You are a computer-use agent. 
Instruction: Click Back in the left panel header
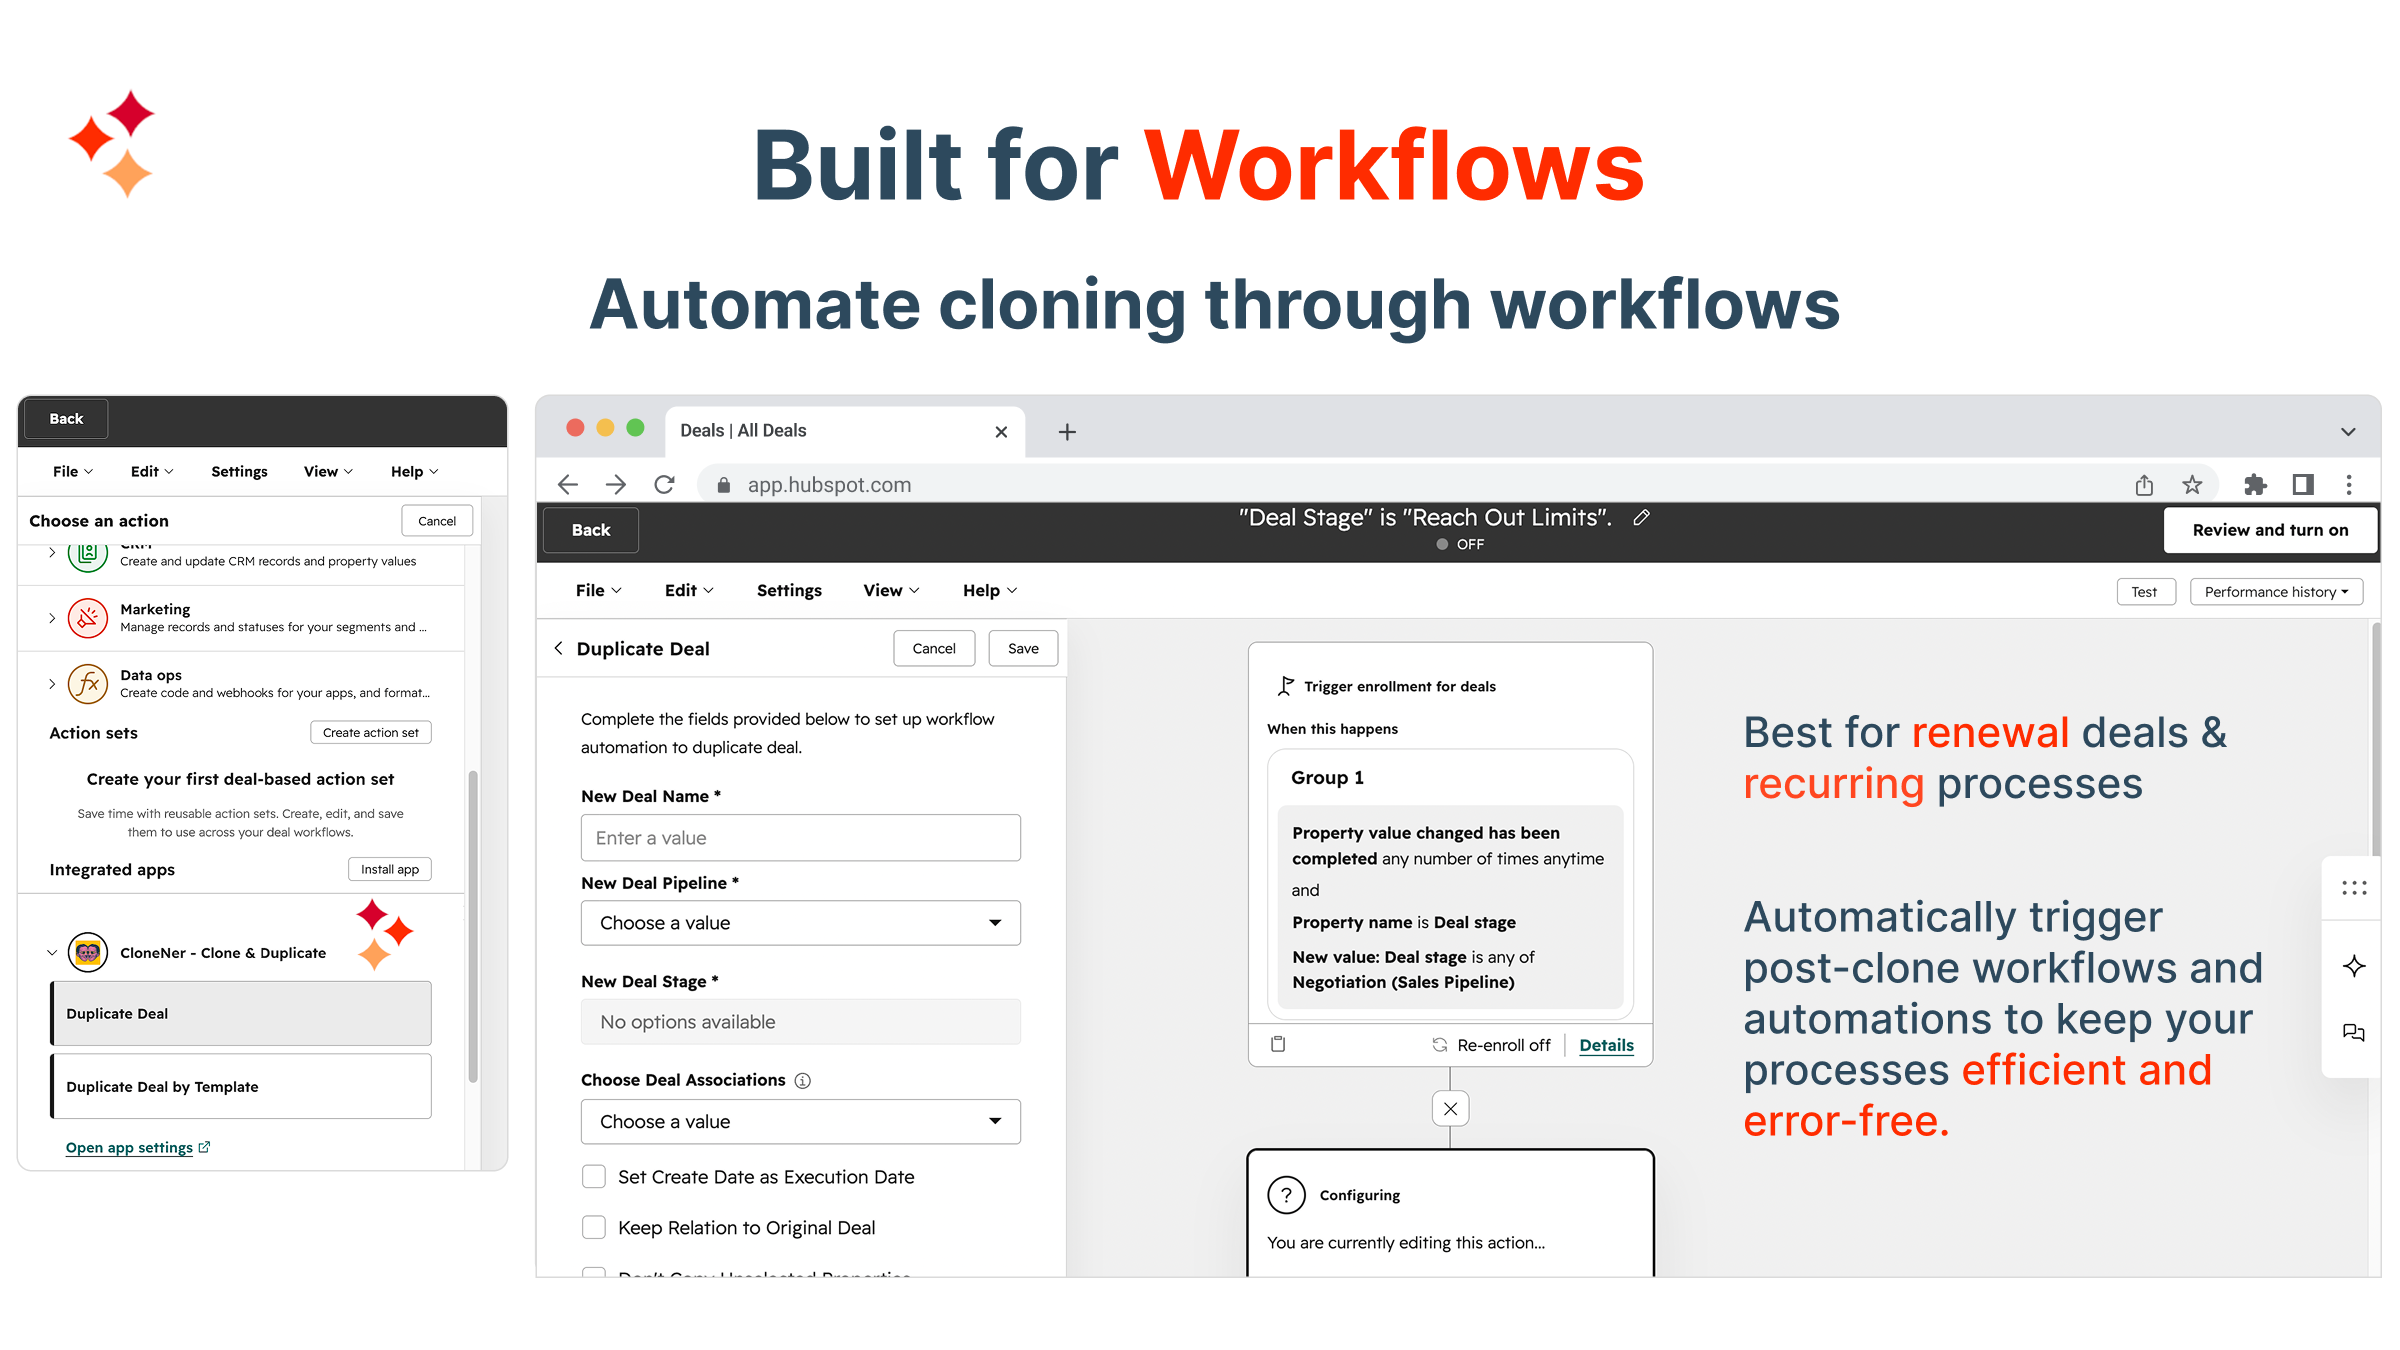tap(66, 419)
